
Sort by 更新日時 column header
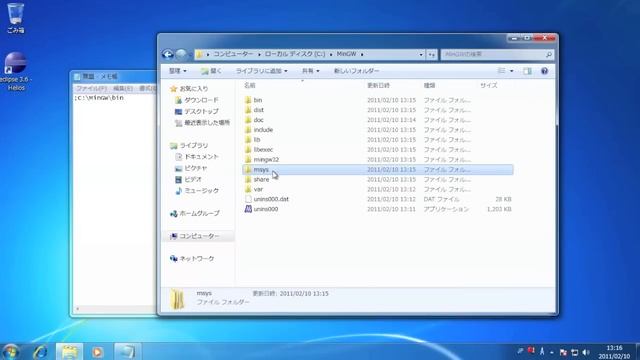378,85
